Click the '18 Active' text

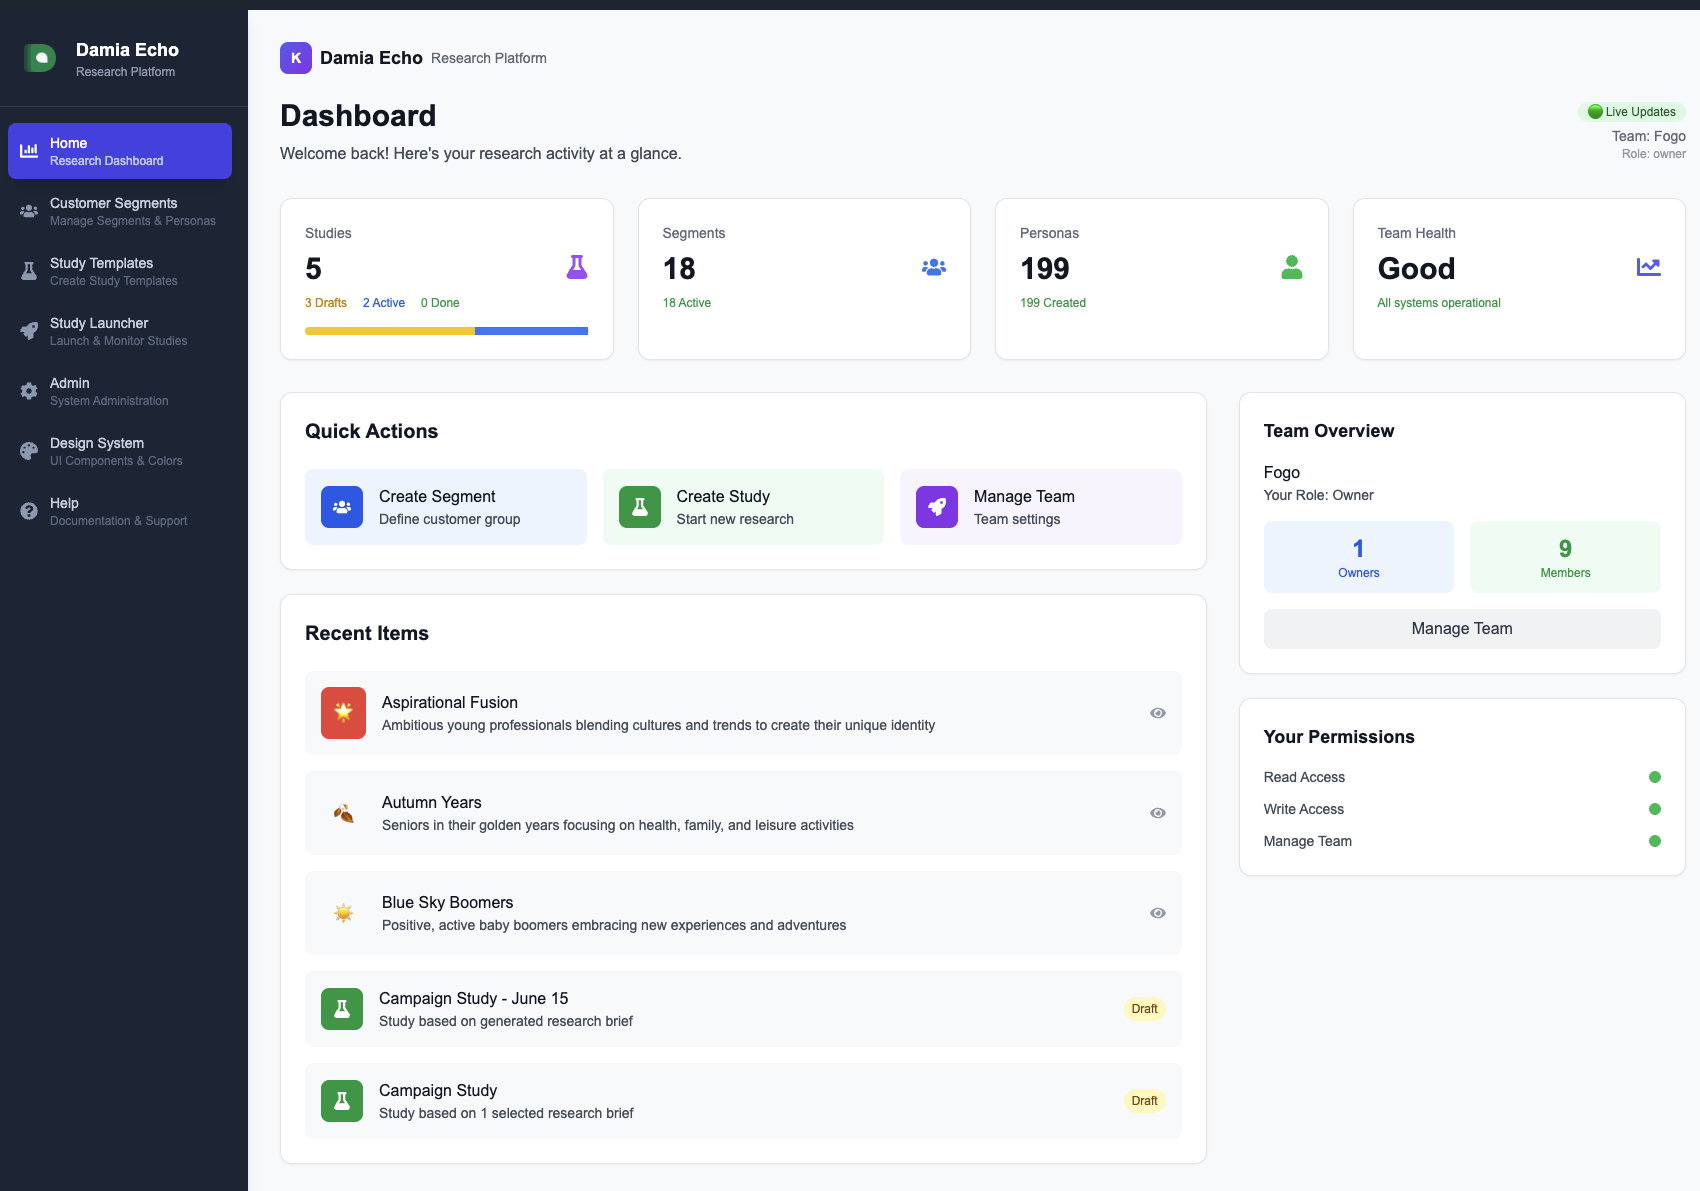[687, 303]
